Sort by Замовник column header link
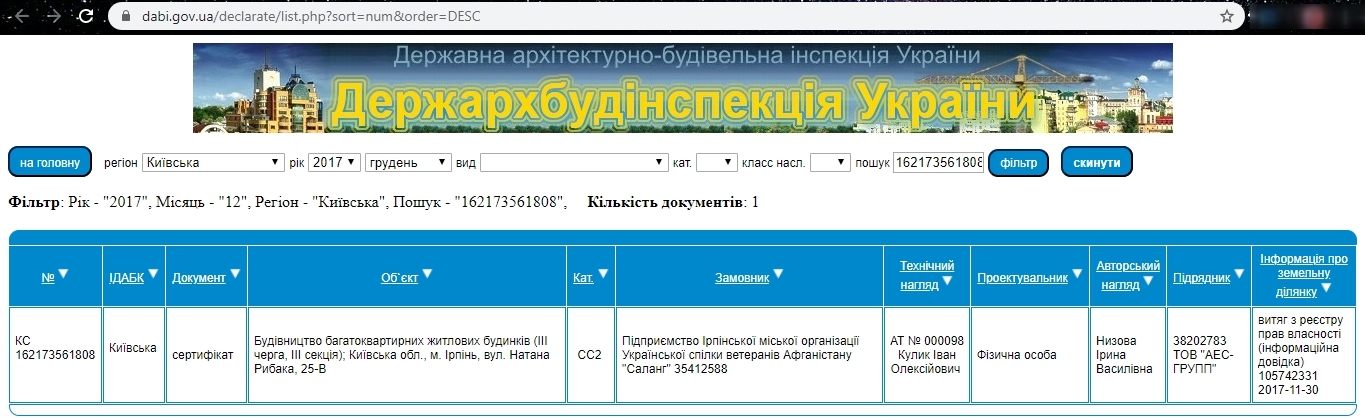 click(x=742, y=278)
